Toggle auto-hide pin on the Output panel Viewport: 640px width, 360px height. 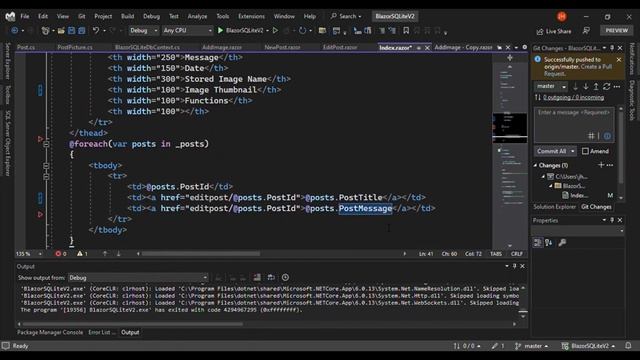point(514,266)
